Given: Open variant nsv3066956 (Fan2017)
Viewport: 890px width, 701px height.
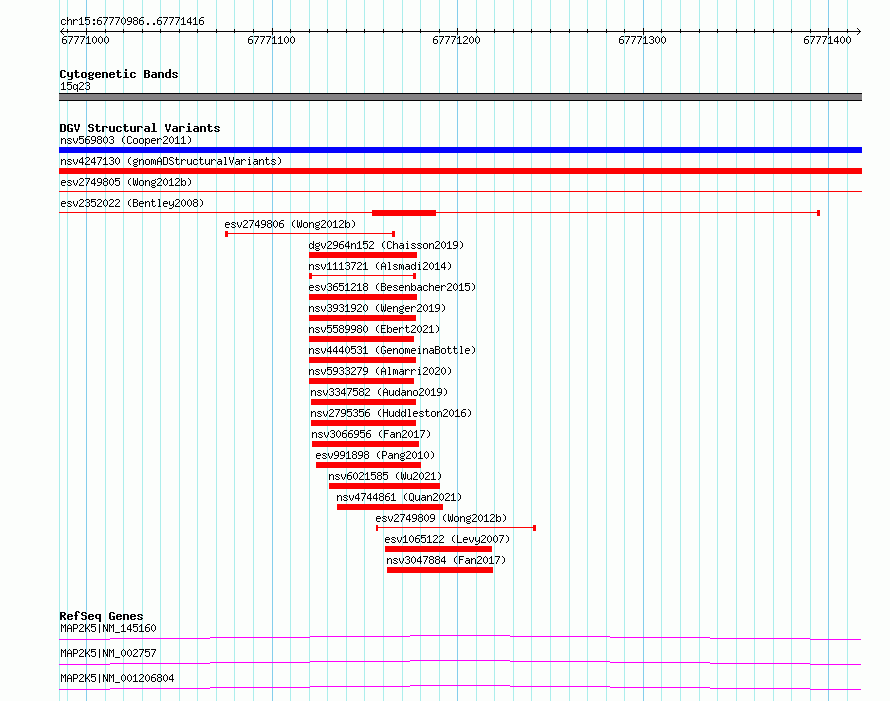Looking at the screenshot, I should [x=371, y=434].
